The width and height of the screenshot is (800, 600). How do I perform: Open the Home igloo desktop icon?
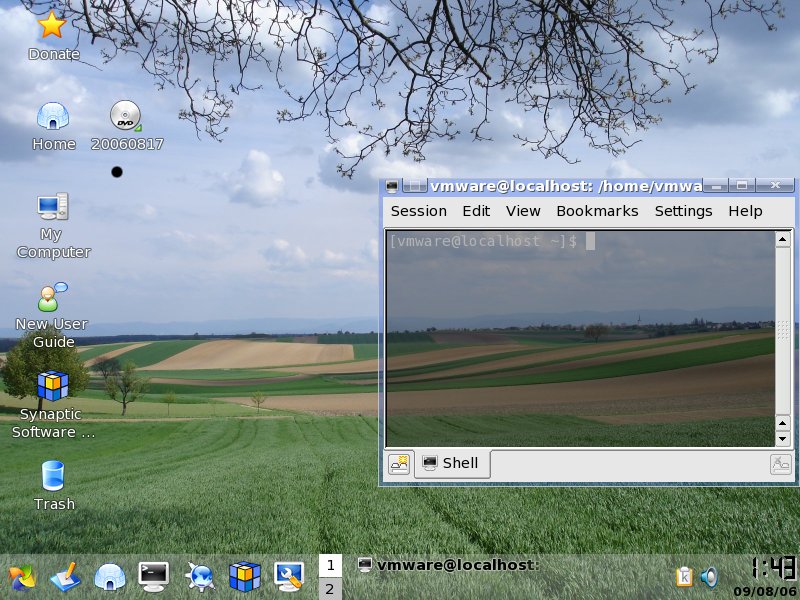click(x=53, y=116)
